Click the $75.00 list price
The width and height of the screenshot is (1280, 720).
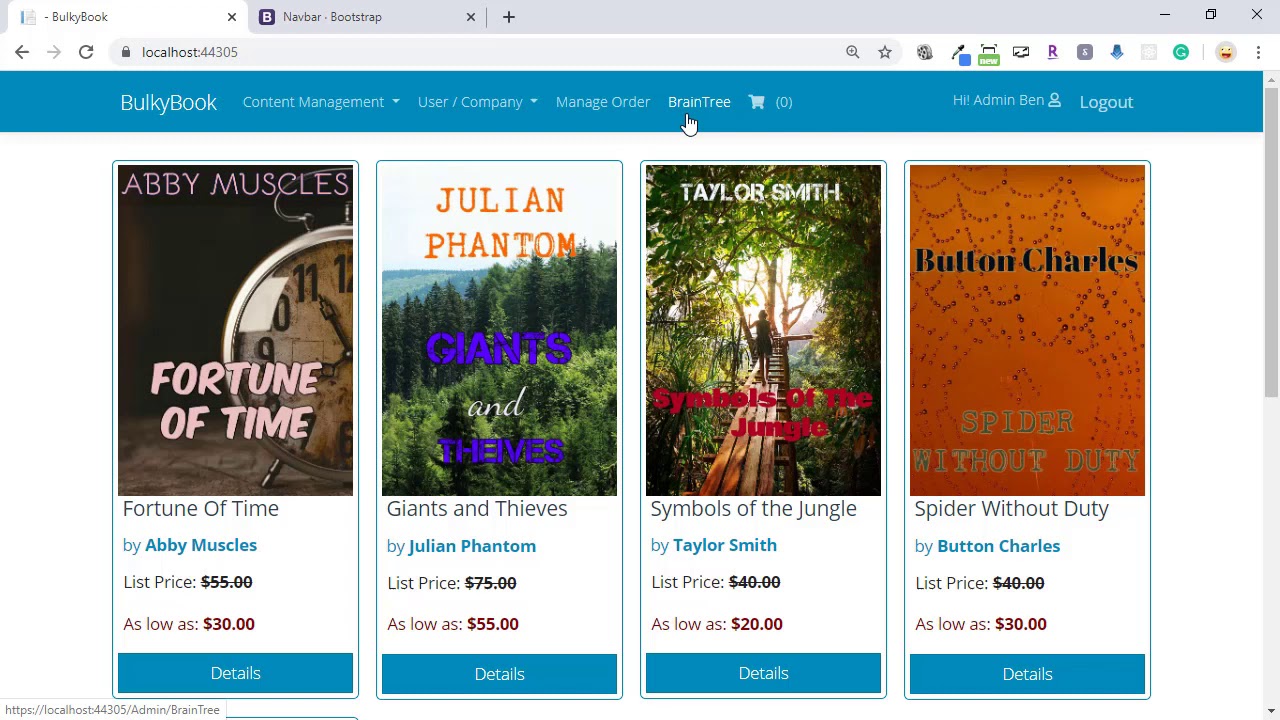(x=490, y=583)
